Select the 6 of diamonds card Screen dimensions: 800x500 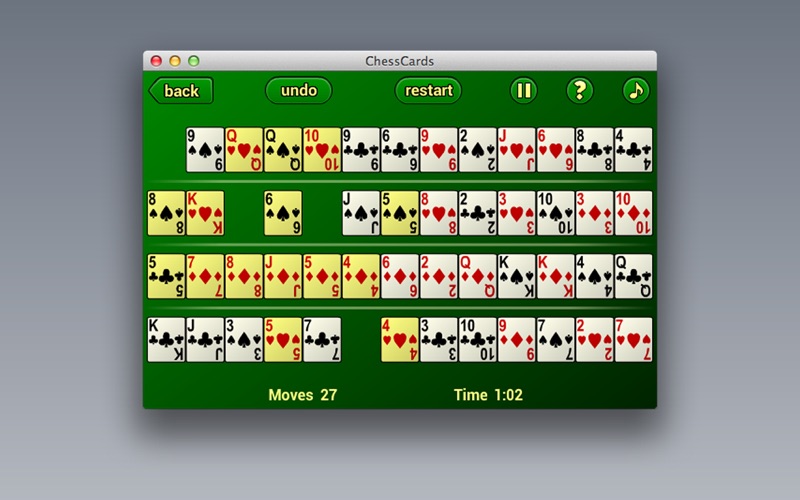[x=399, y=277]
